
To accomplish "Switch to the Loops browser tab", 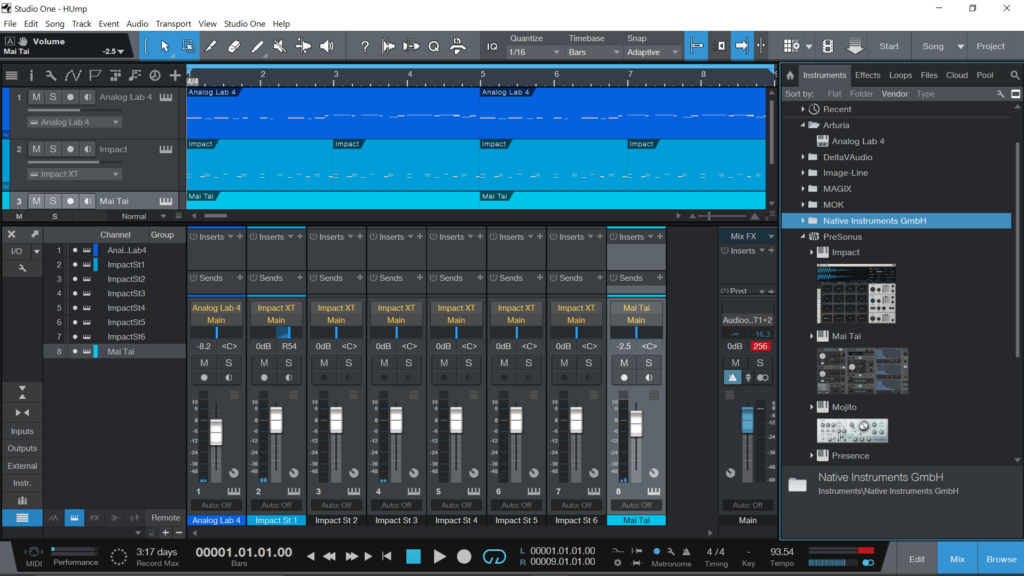I will tap(900, 75).
